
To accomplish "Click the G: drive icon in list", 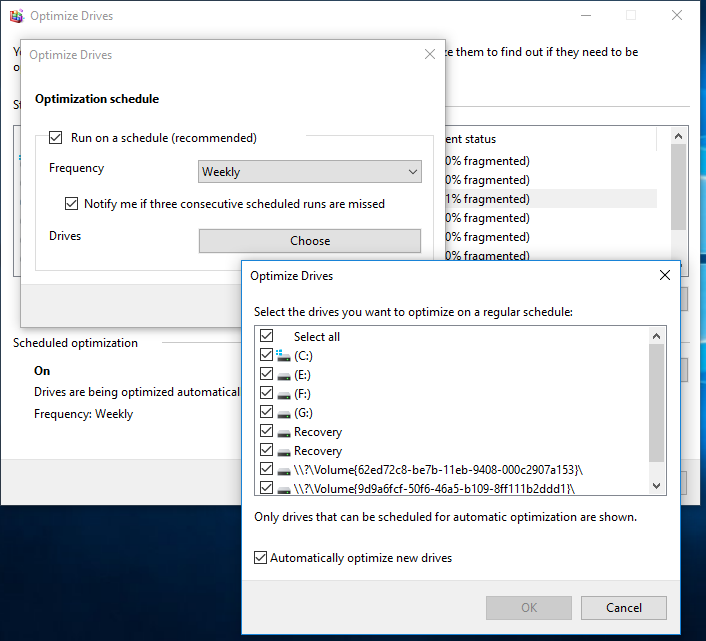I will (284, 413).
